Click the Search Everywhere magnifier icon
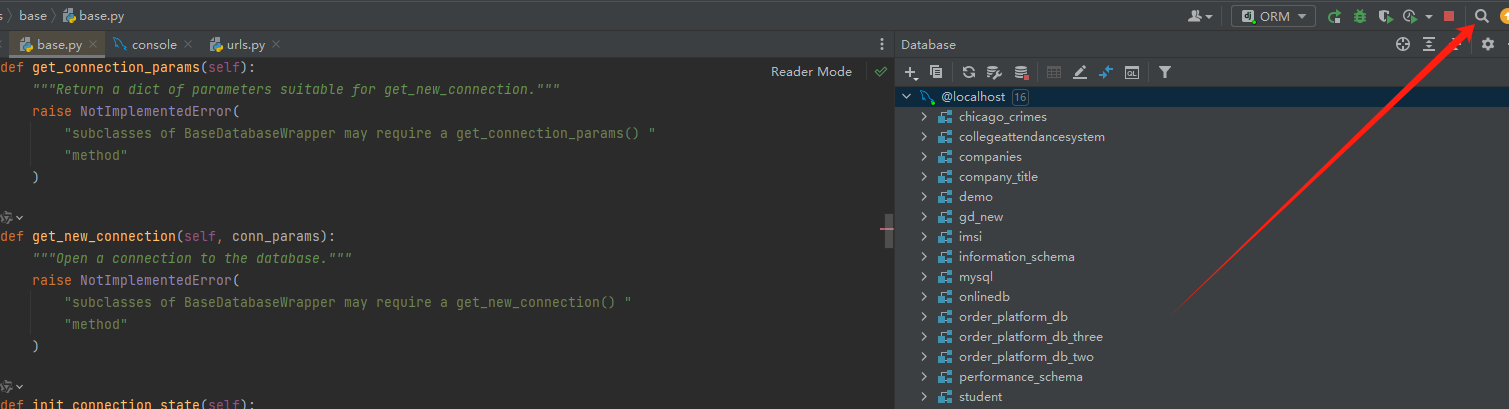 click(1482, 16)
